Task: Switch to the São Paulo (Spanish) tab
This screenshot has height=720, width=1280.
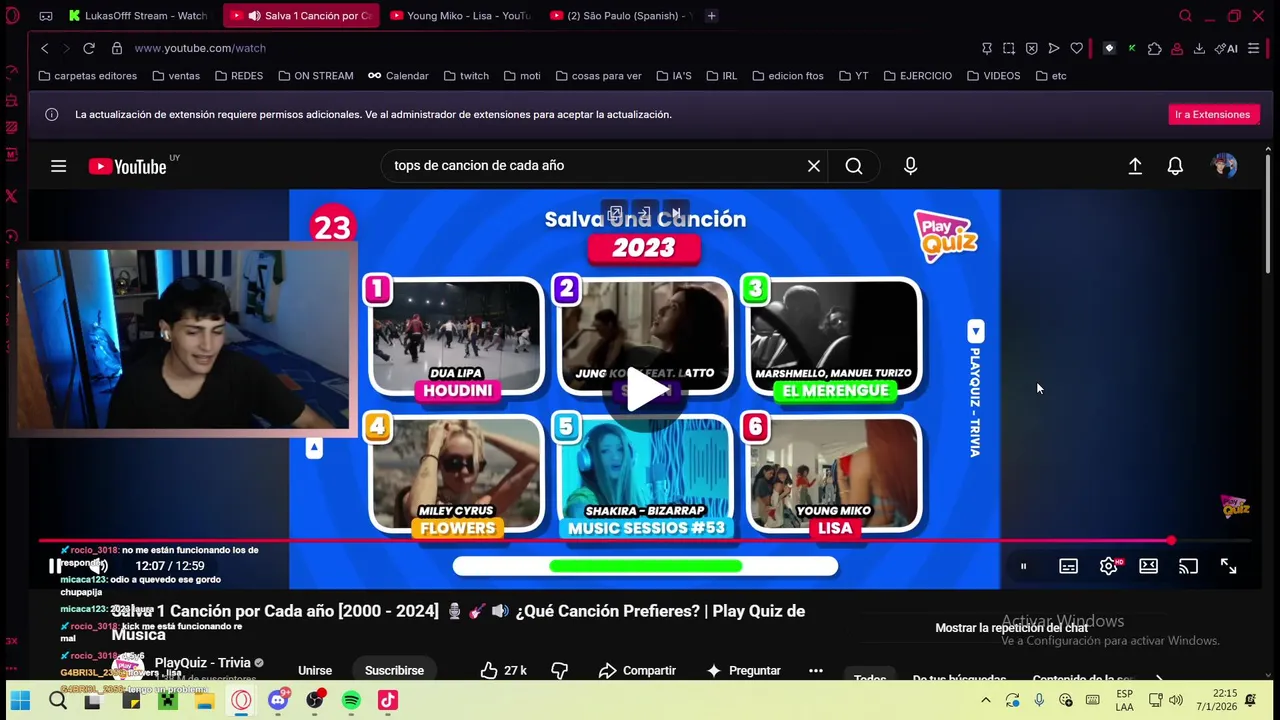Action: (x=620, y=16)
